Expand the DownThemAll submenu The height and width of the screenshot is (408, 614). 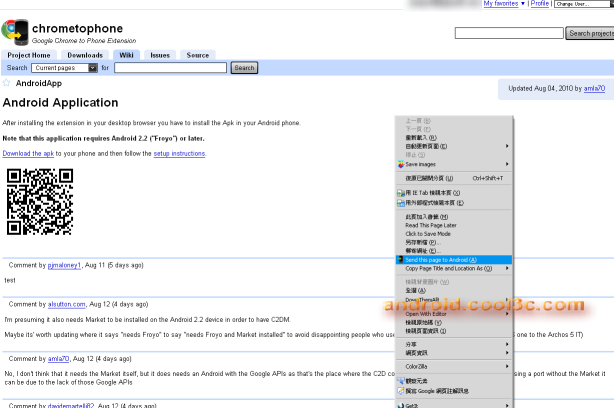pos(453,300)
